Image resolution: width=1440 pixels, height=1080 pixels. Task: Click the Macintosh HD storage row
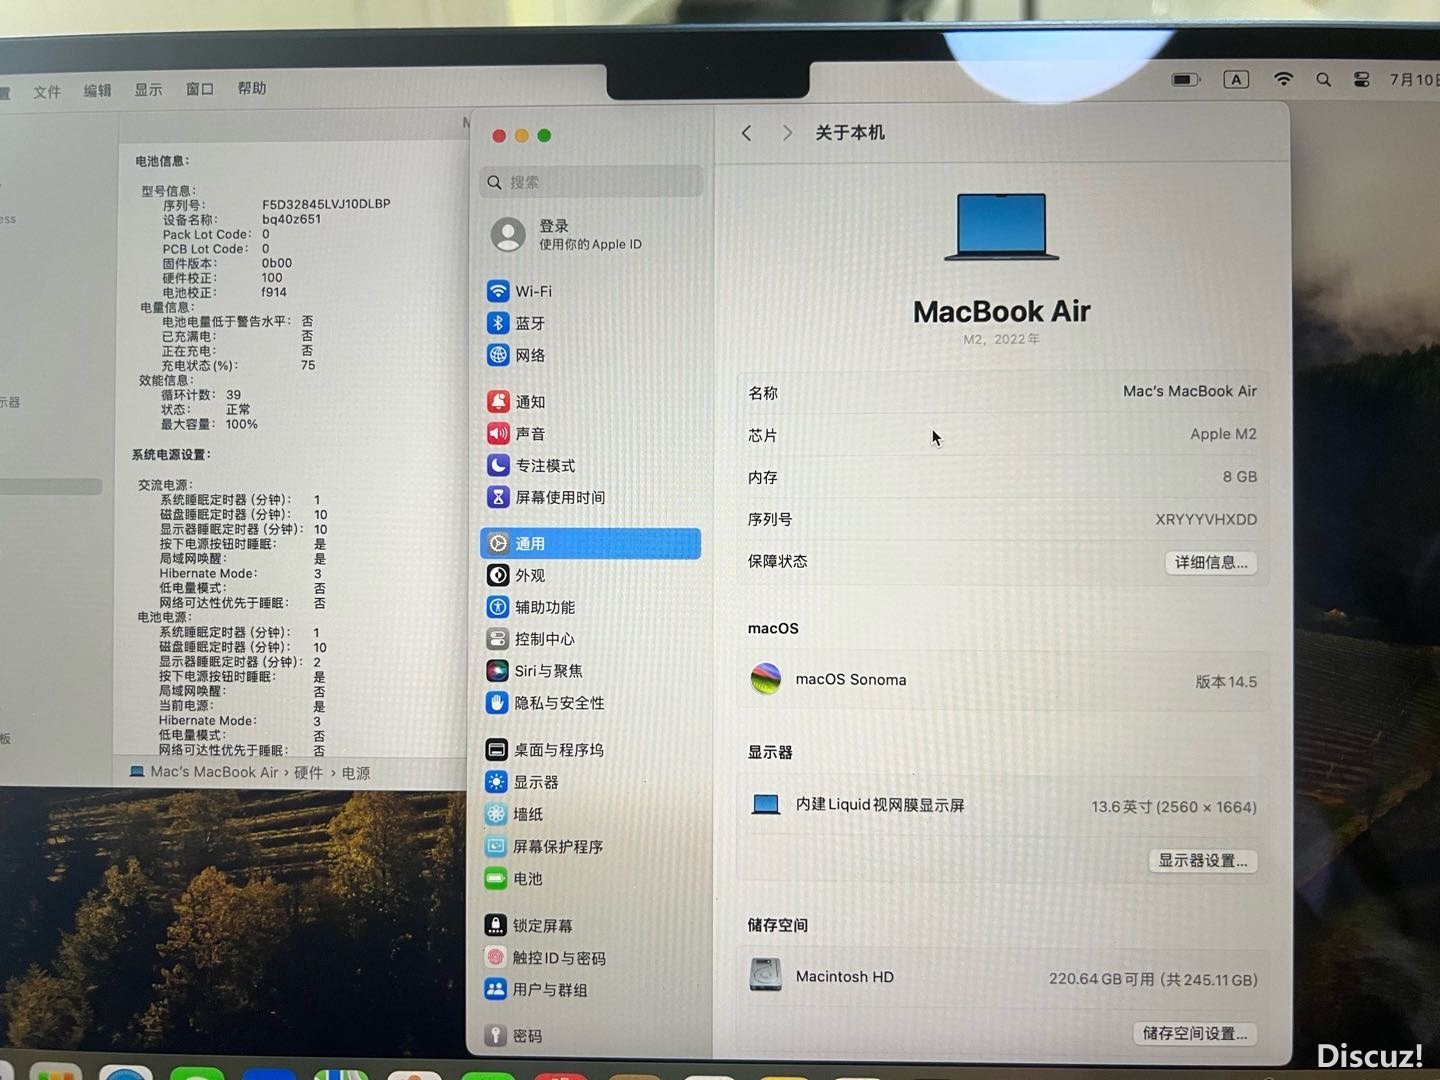tap(1003, 977)
